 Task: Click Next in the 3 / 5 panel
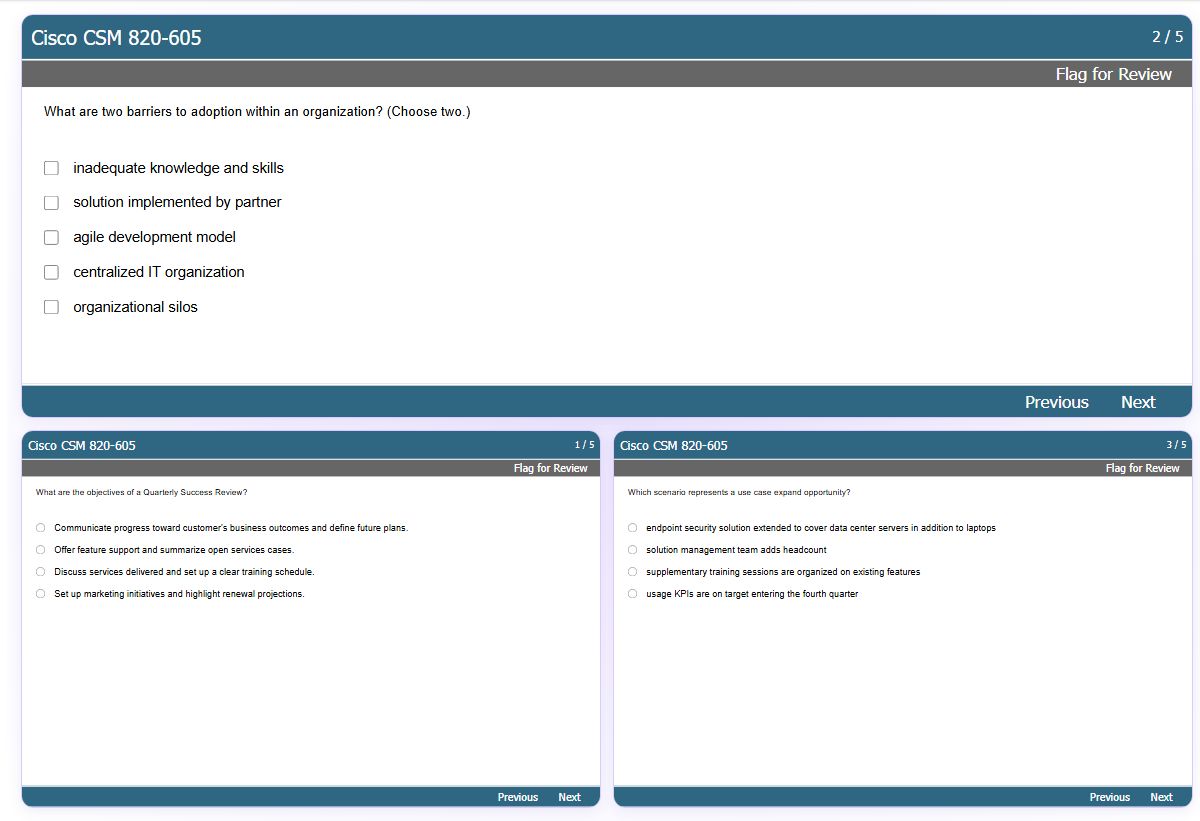pos(1161,797)
